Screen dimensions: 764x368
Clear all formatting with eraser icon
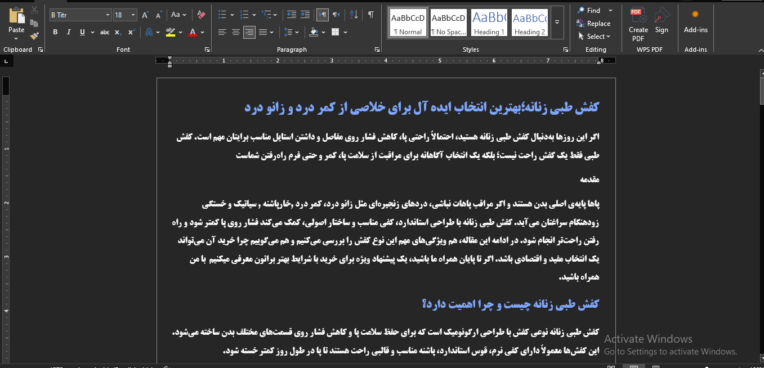click(x=202, y=16)
